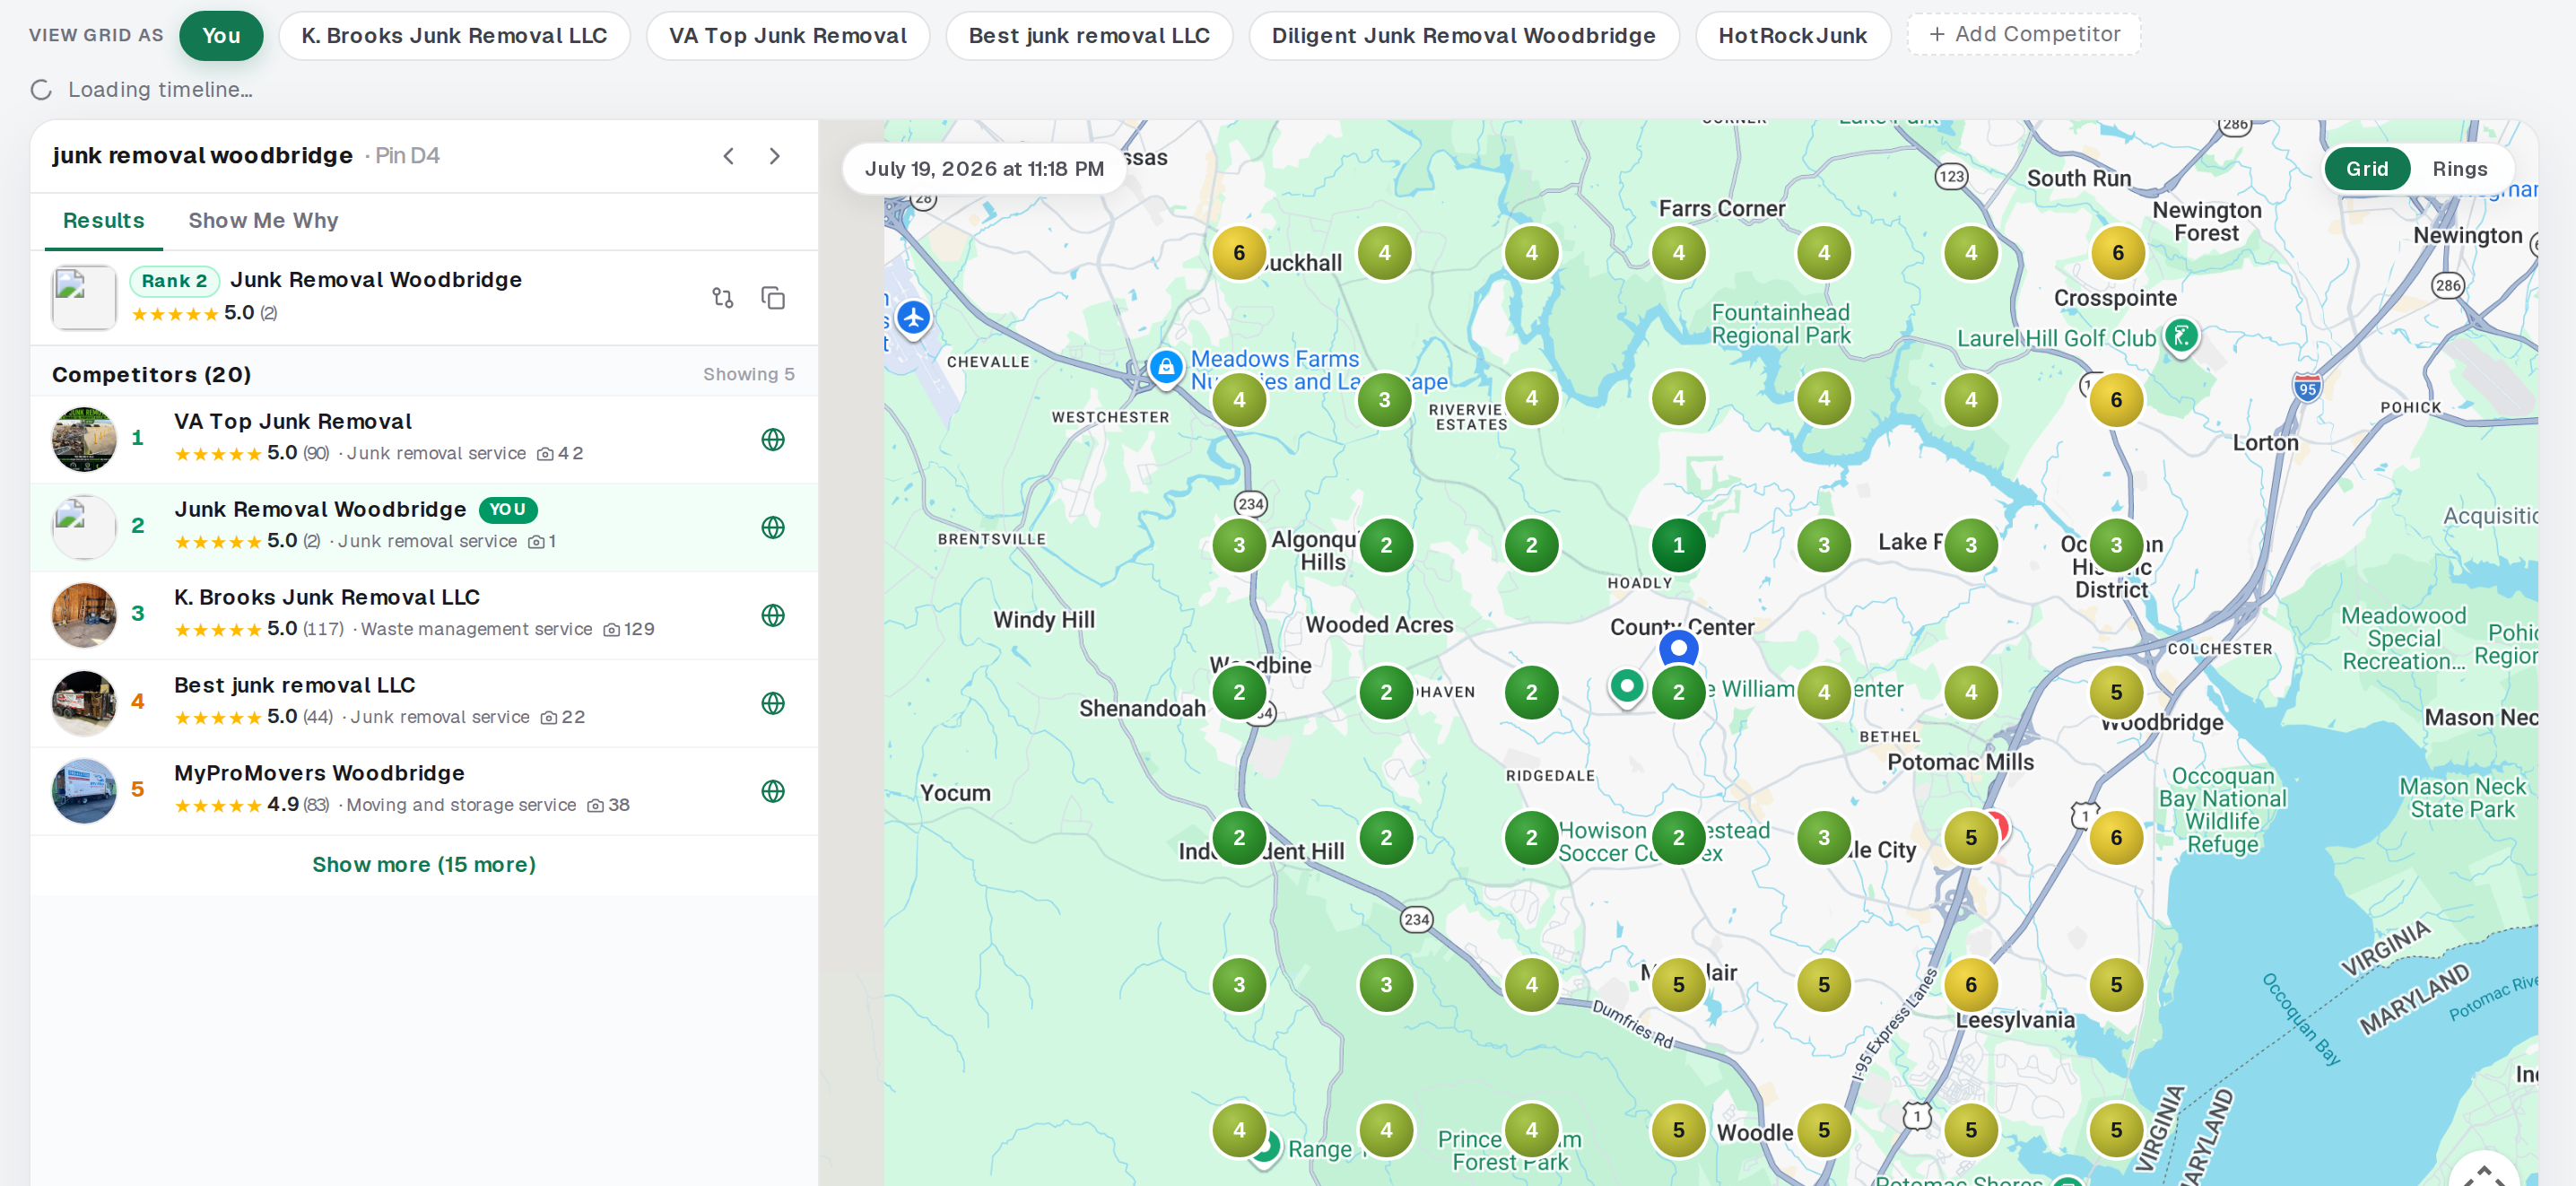Screen dimensions: 2576x1186
Task: Select Best junk removal LLC competitor name
Action: [295, 686]
